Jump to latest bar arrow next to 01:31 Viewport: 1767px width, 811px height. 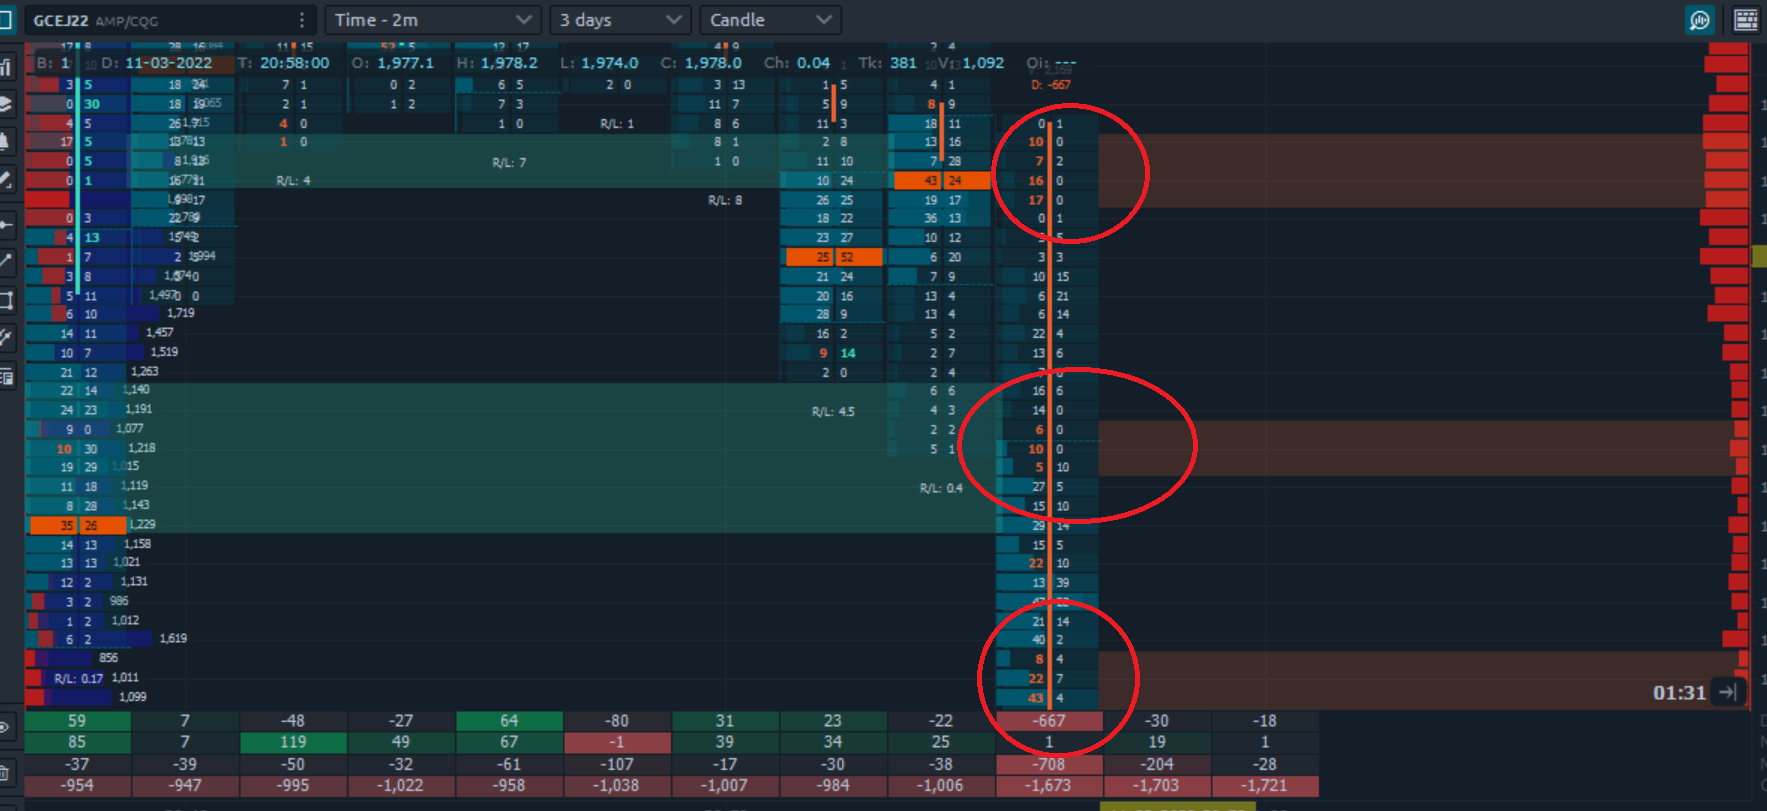1728,692
